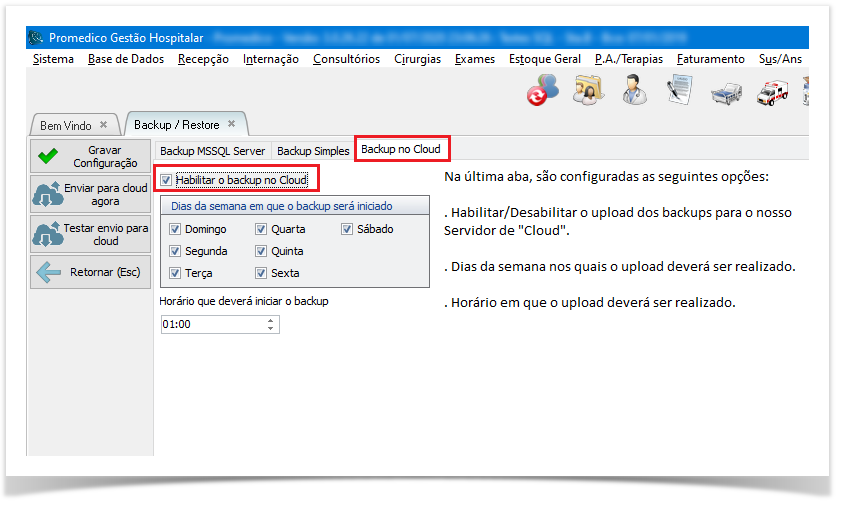Viewport: 843px width, 505px height.
Task: Close the Backup / Restore tab
Action: pyautogui.click(x=231, y=125)
